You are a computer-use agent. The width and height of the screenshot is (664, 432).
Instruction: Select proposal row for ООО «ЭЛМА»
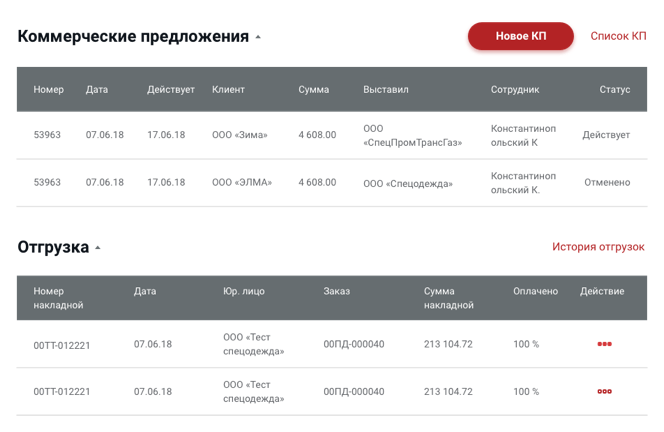click(x=332, y=183)
